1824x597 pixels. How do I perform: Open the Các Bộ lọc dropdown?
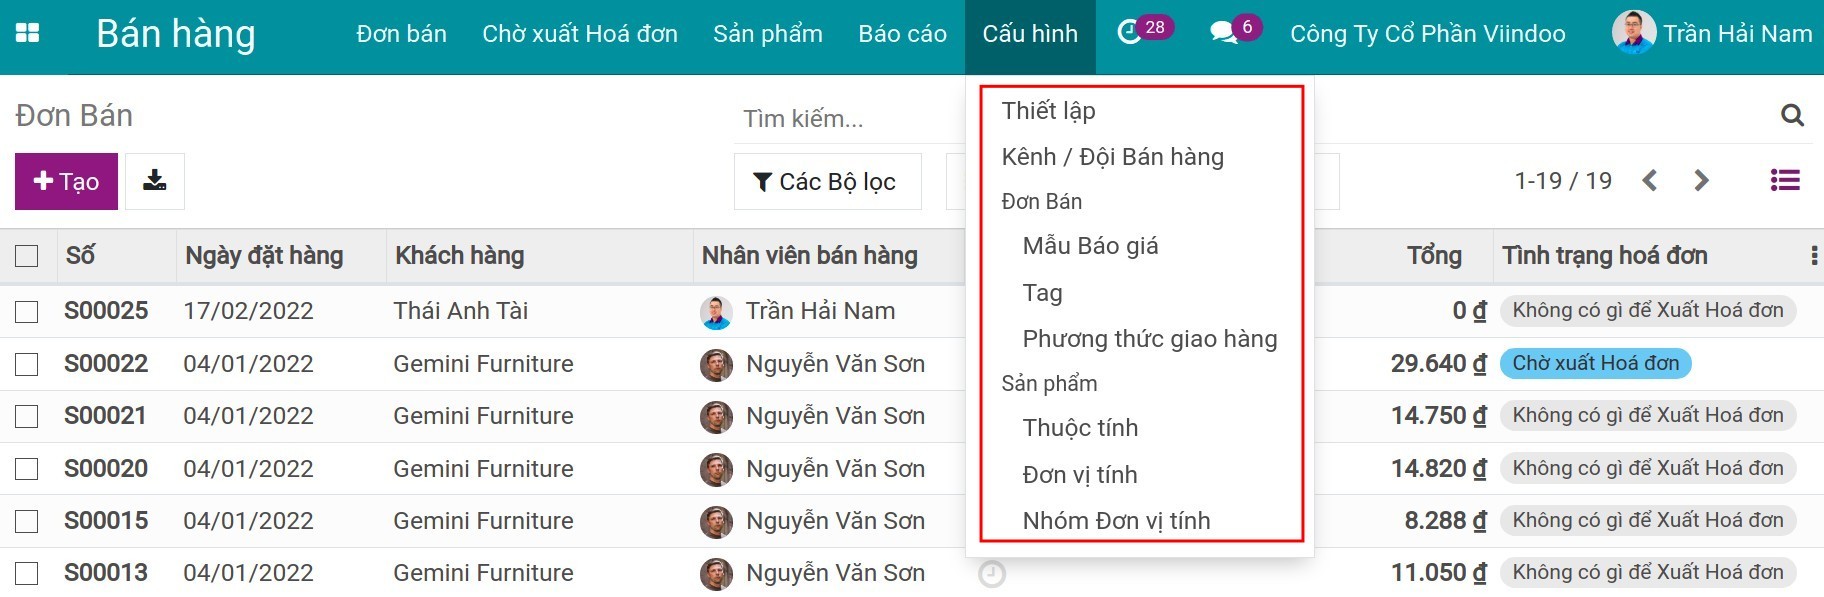827,181
